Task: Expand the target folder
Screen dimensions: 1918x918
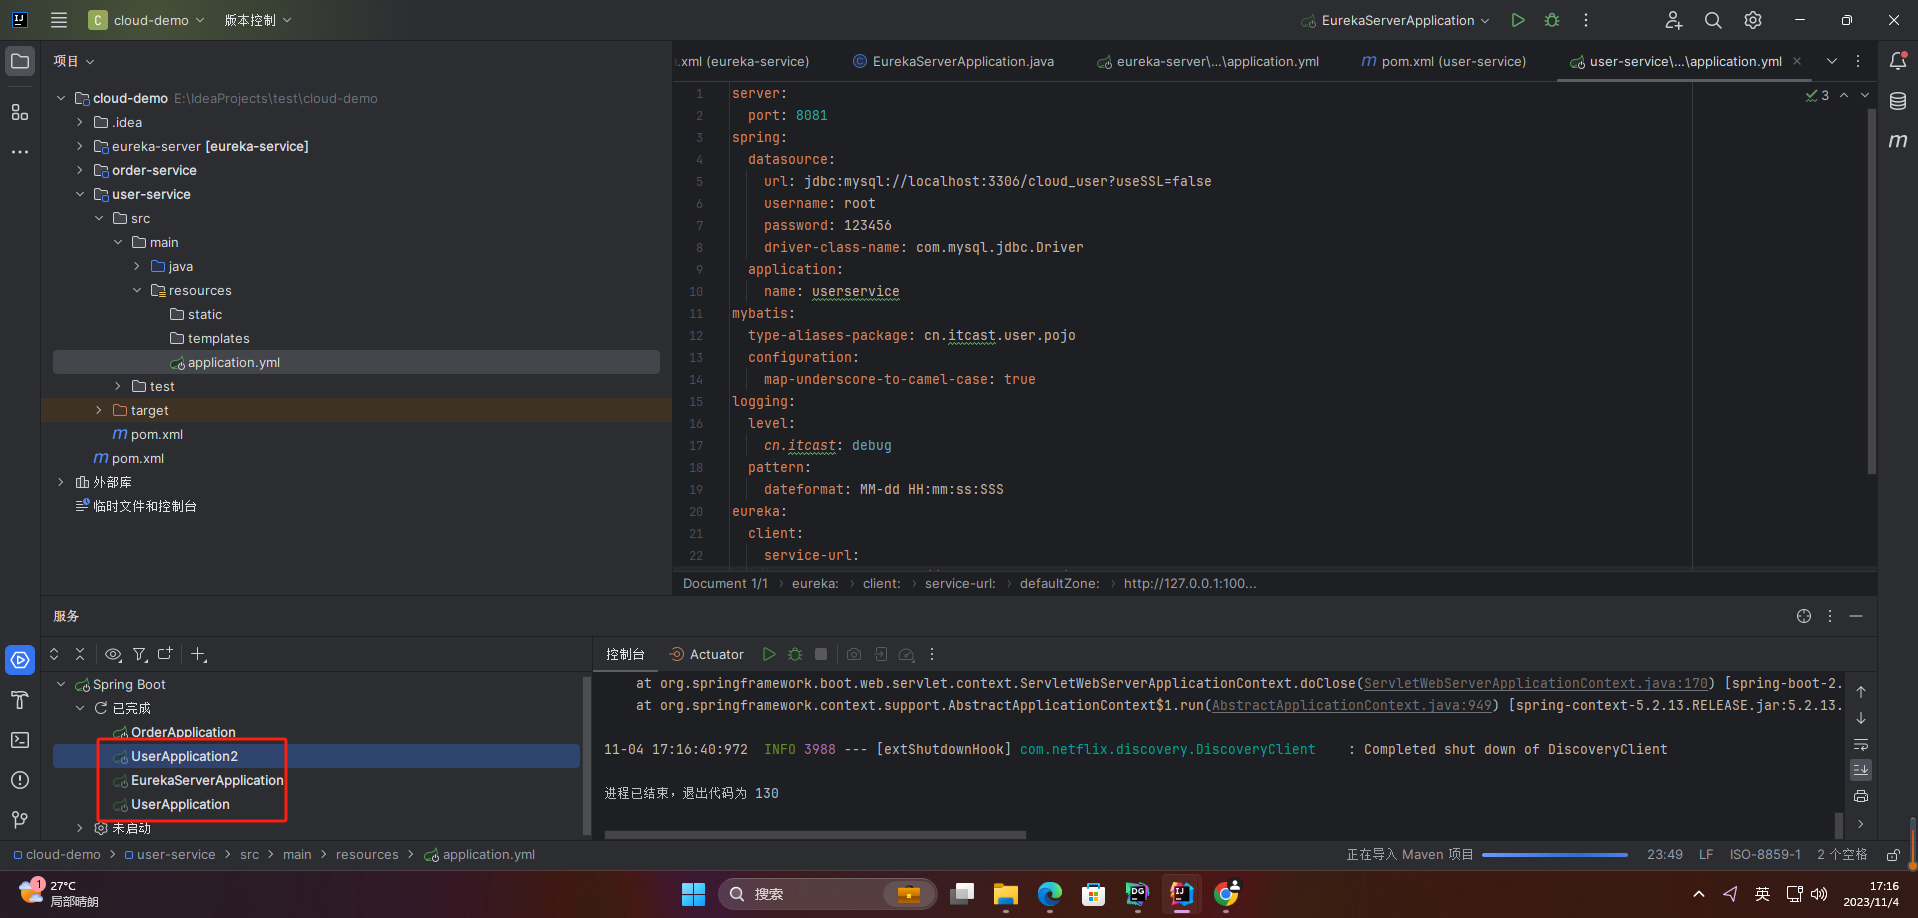Action: (98, 410)
